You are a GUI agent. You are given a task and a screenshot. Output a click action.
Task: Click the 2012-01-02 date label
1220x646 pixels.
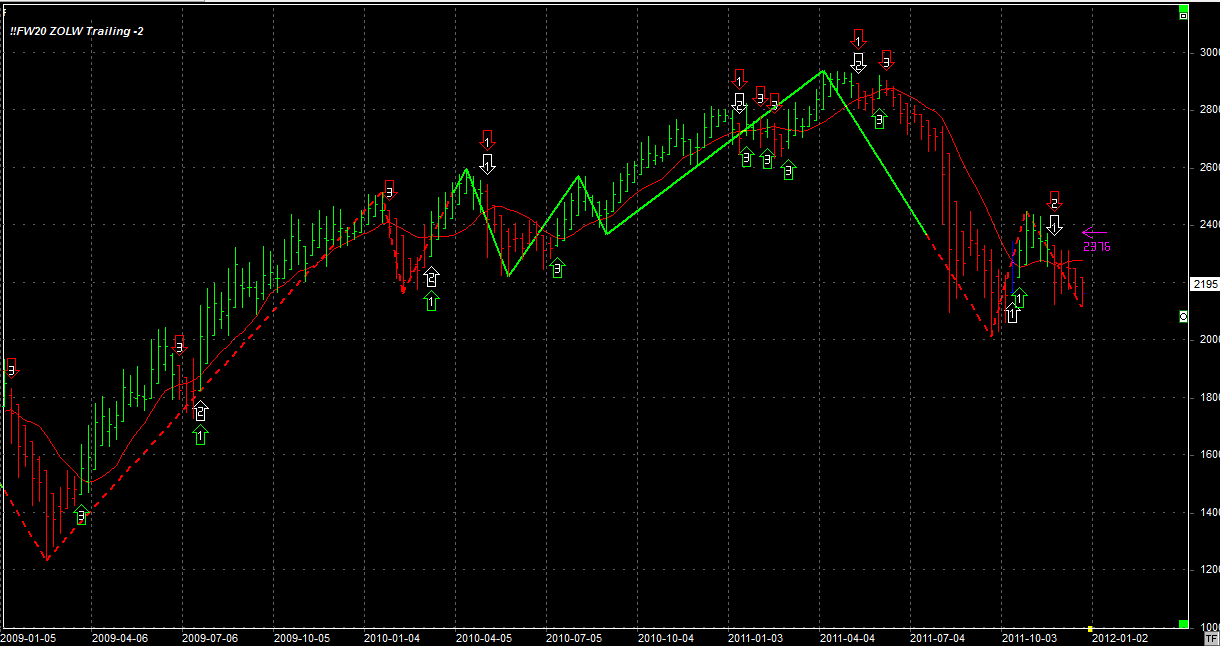coord(1121,637)
